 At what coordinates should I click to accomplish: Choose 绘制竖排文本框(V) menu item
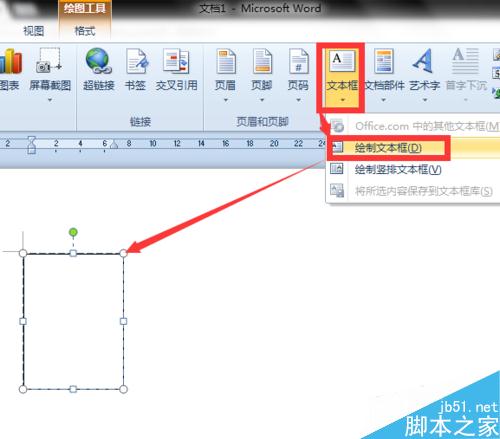click(x=413, y=169)
